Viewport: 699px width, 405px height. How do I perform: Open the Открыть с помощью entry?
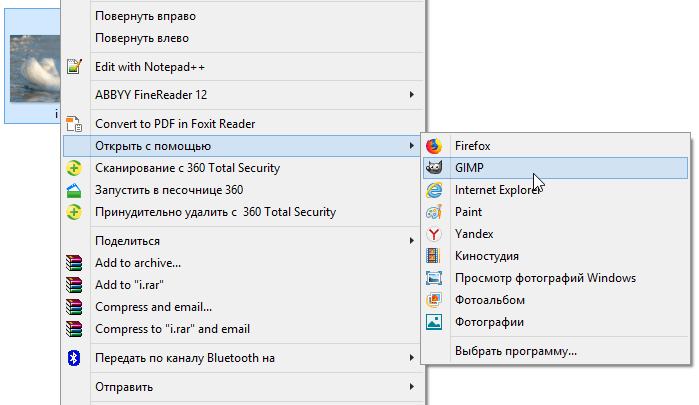243,146
